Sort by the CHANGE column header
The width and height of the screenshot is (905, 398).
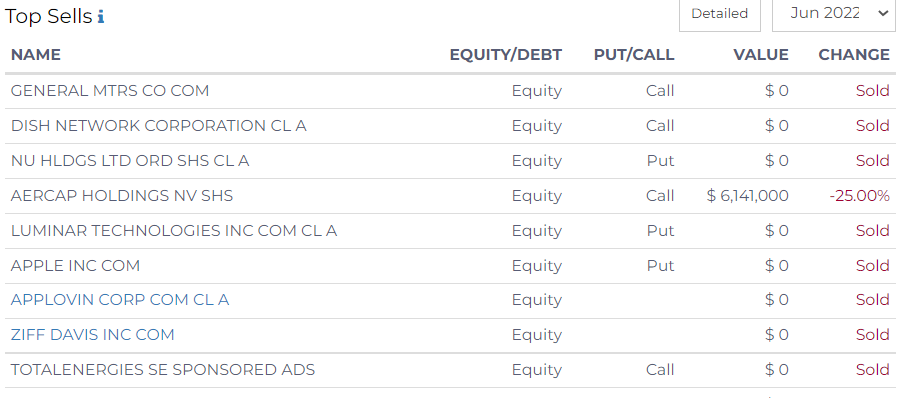pyautogui.click(x=854, y=55)
